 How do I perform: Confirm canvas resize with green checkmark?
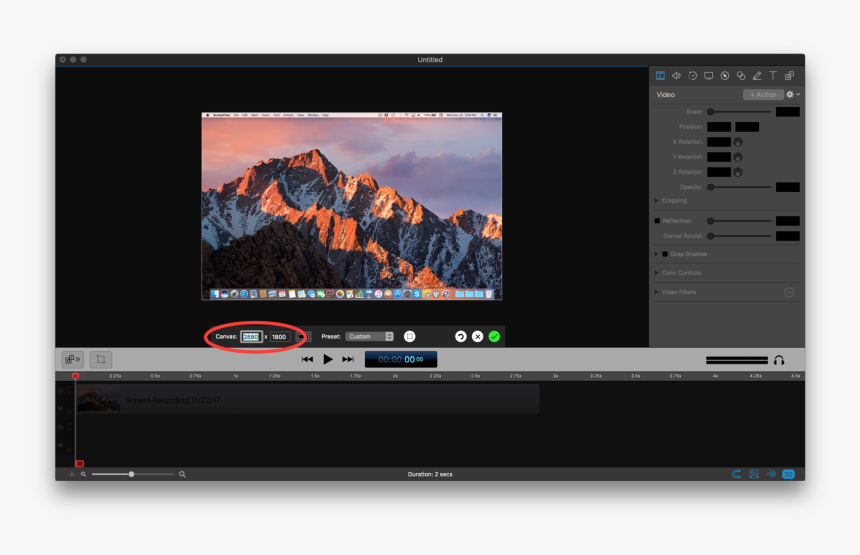coord(494,337)
